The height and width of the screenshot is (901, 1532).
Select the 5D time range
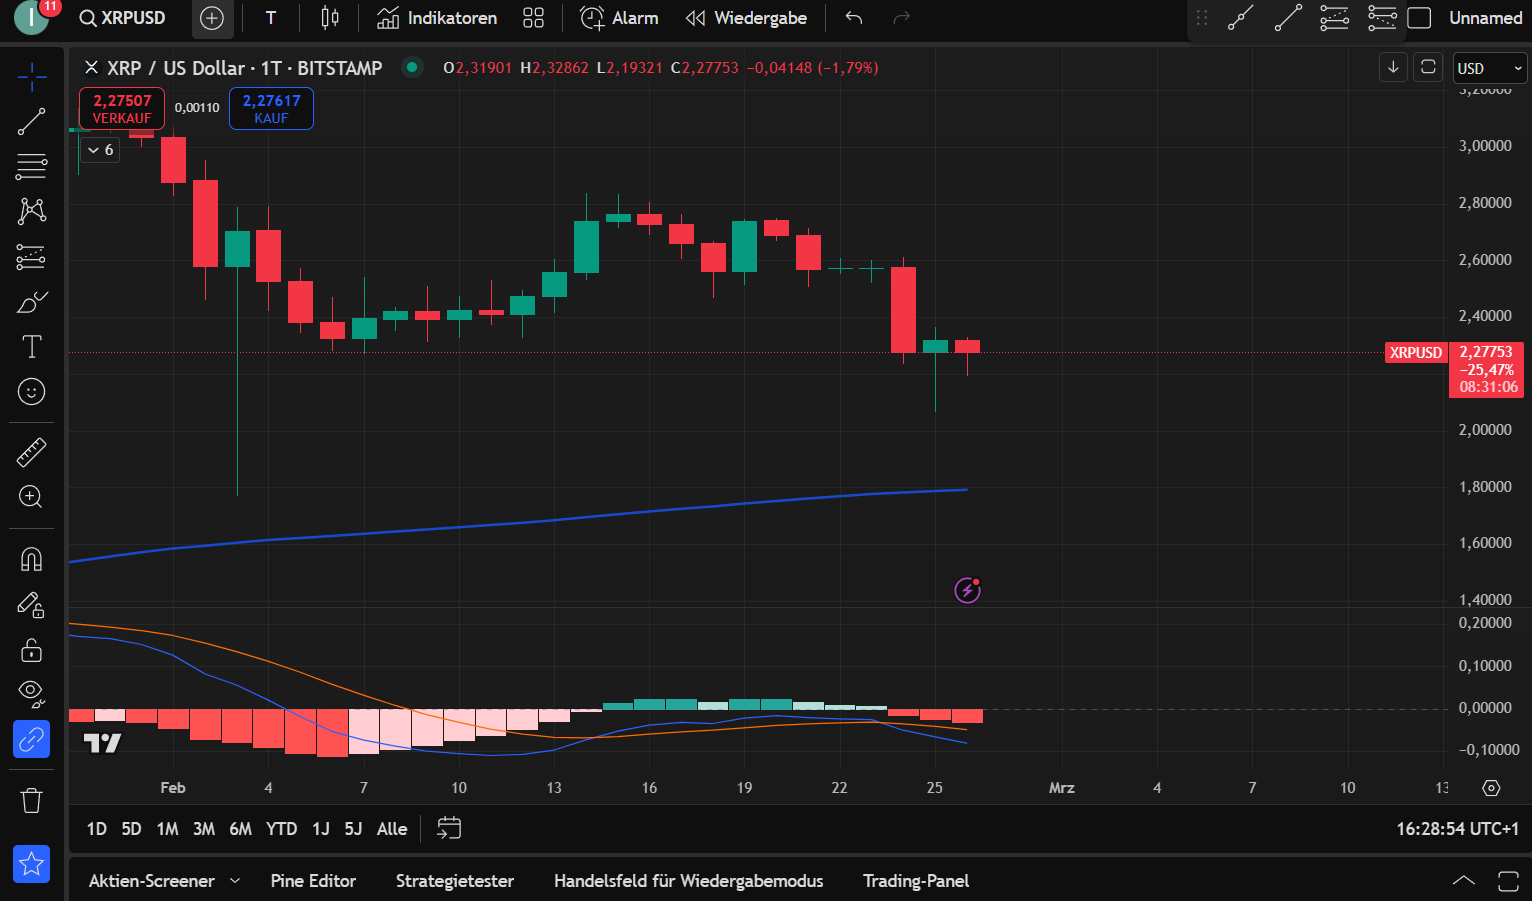point(131,829)
